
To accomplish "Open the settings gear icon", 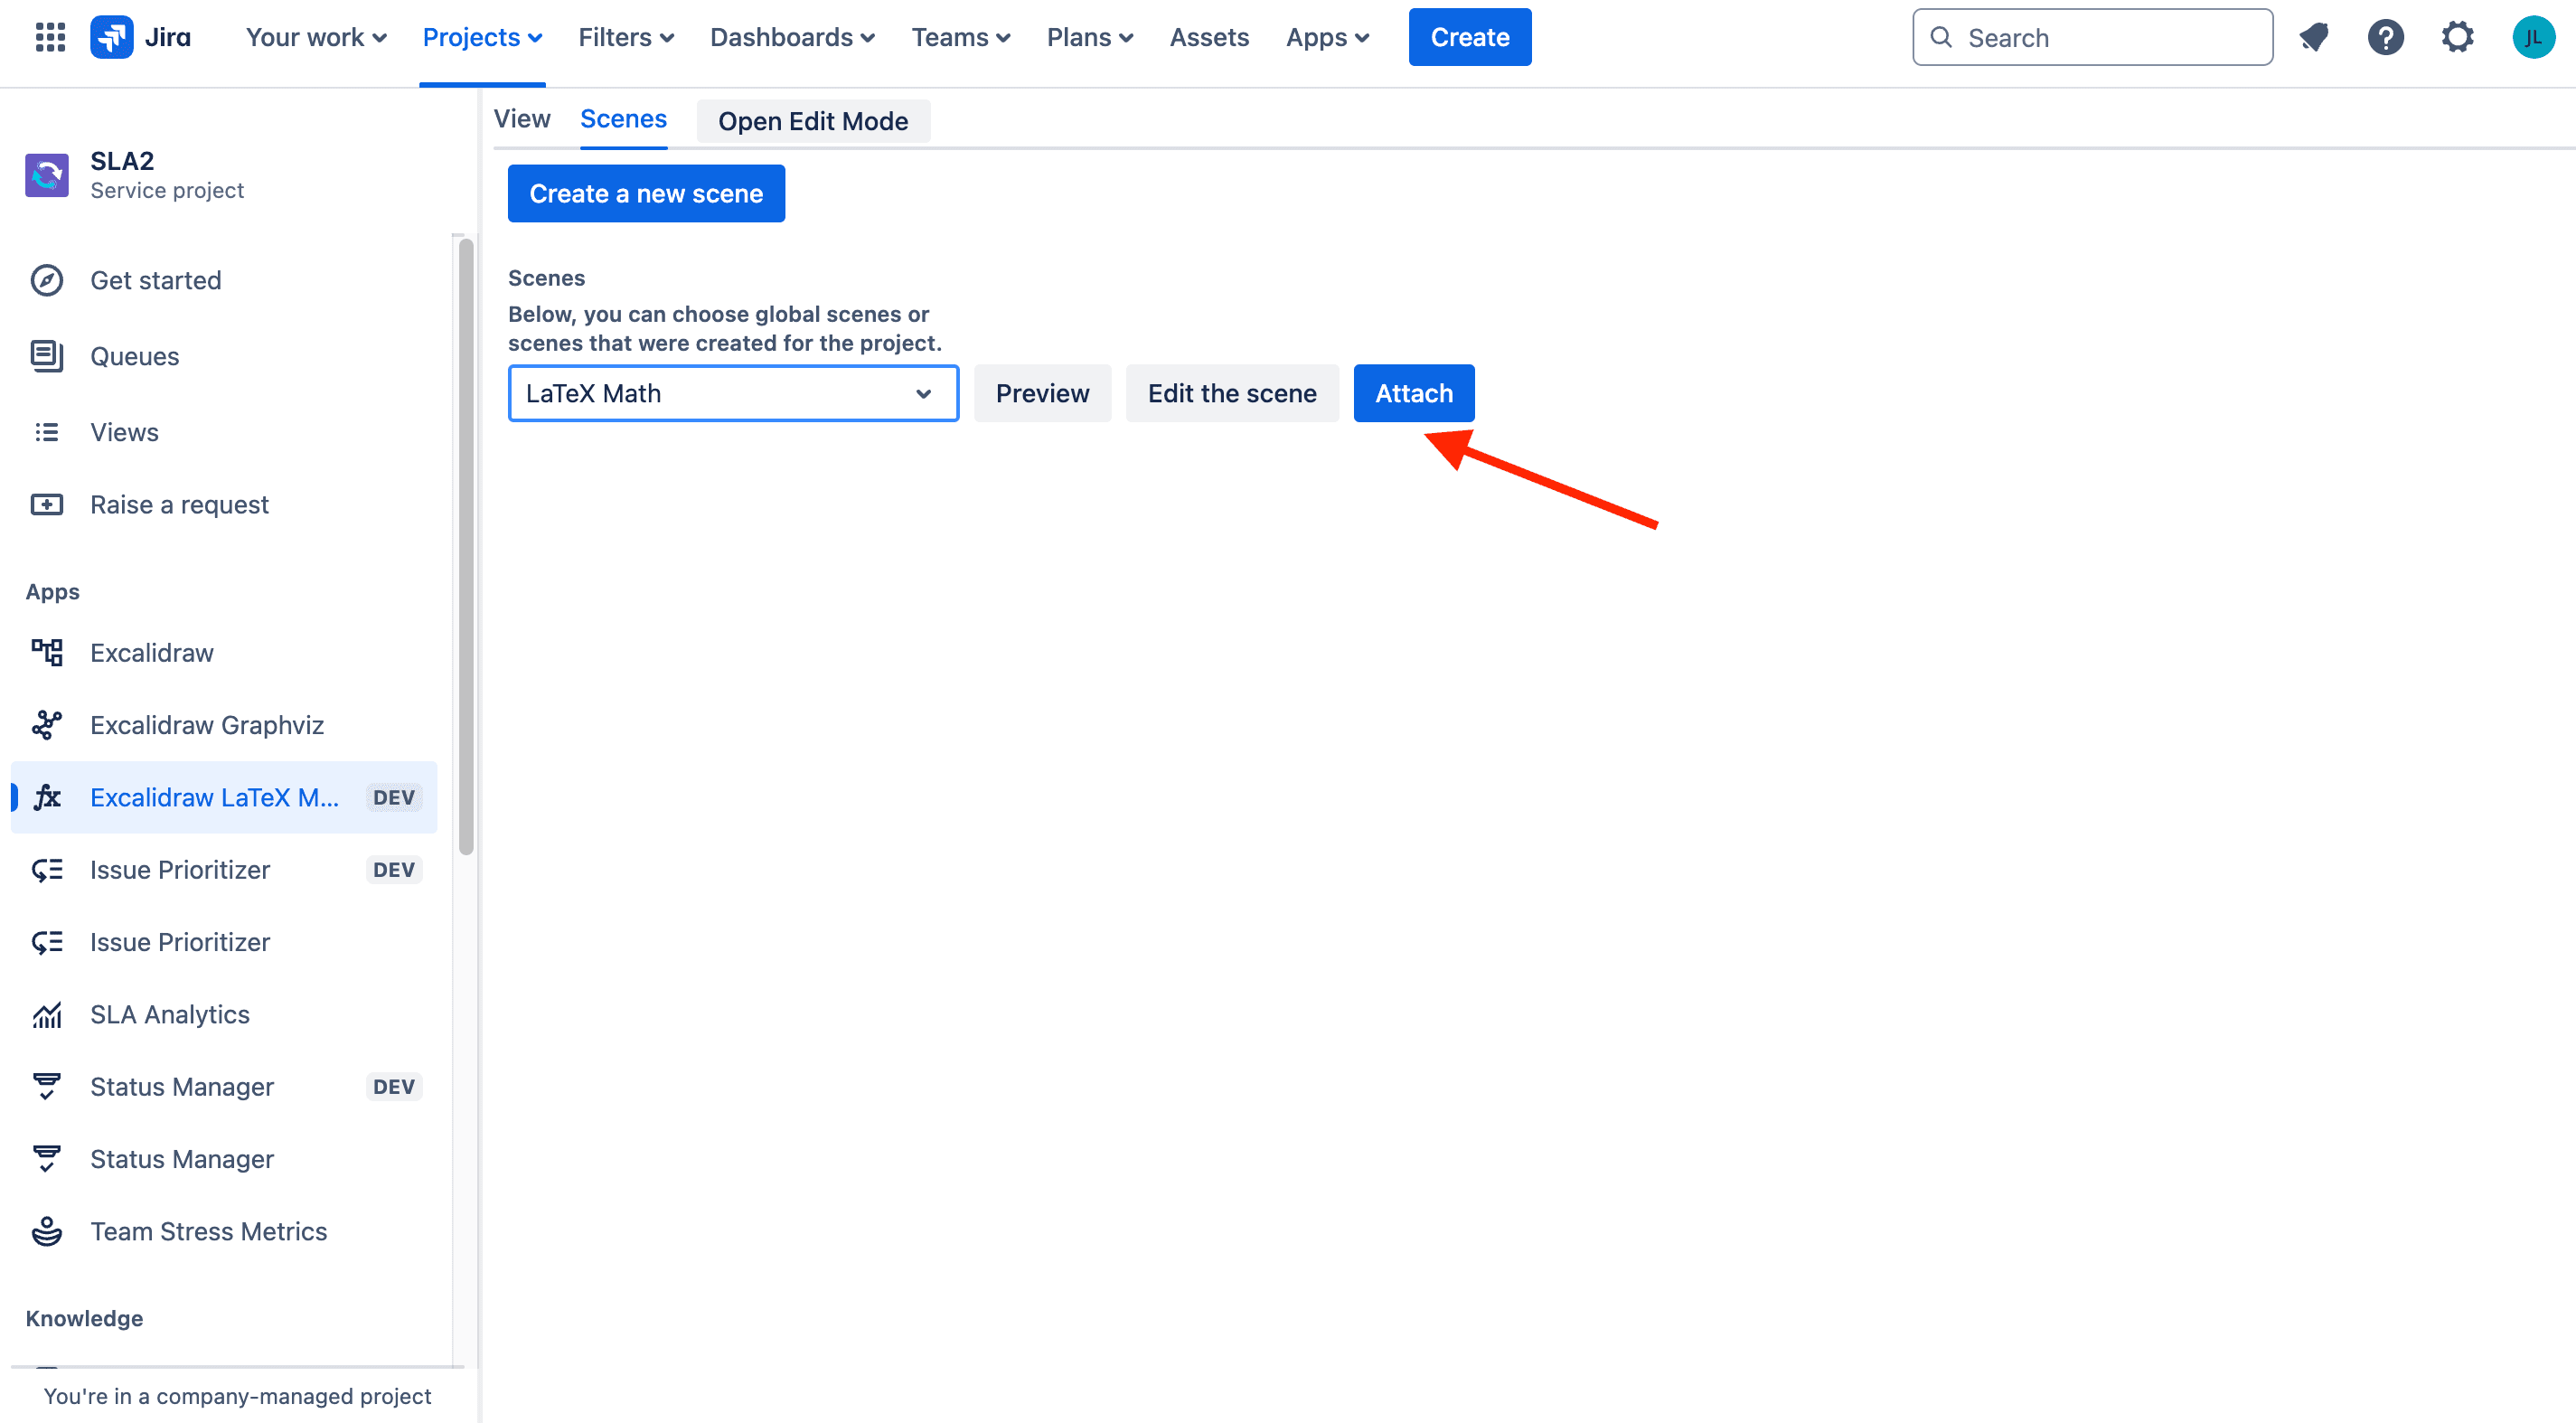I will point(2458,37).
